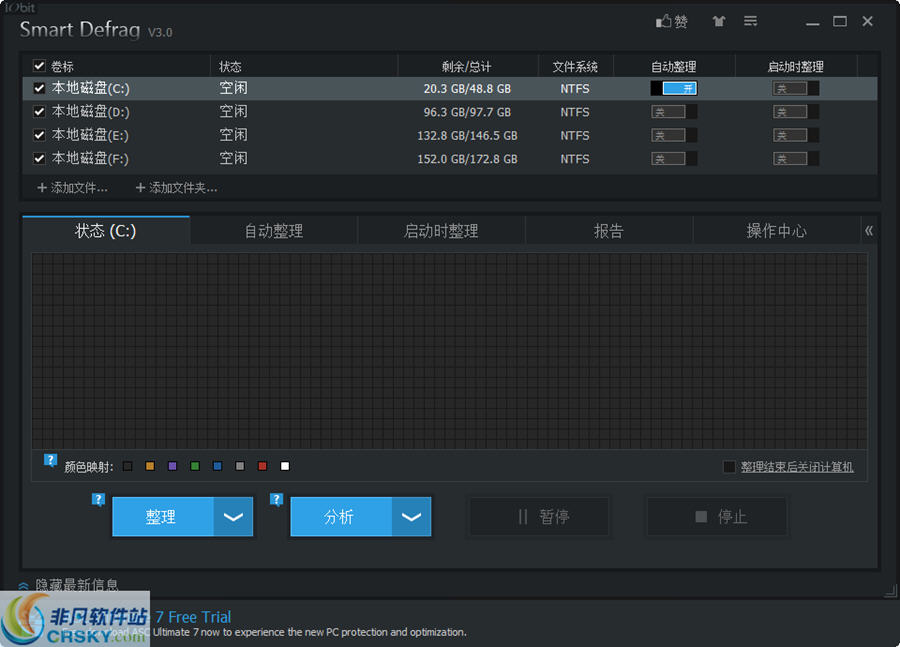The width and height of the screenshot is (900, 647).
Task: Click the help icon beside 颜色映射
Action: point(50,460)
